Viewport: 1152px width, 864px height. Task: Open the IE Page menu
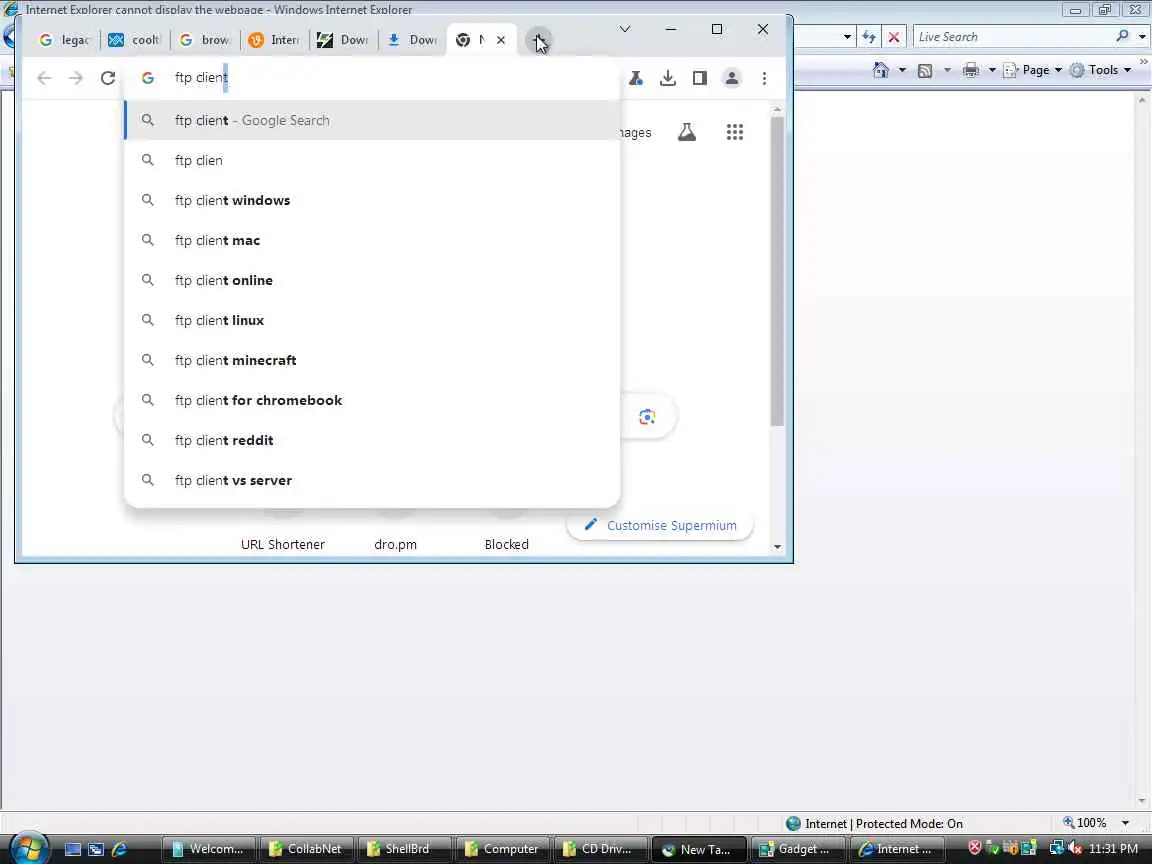[x=1033, y=71]
